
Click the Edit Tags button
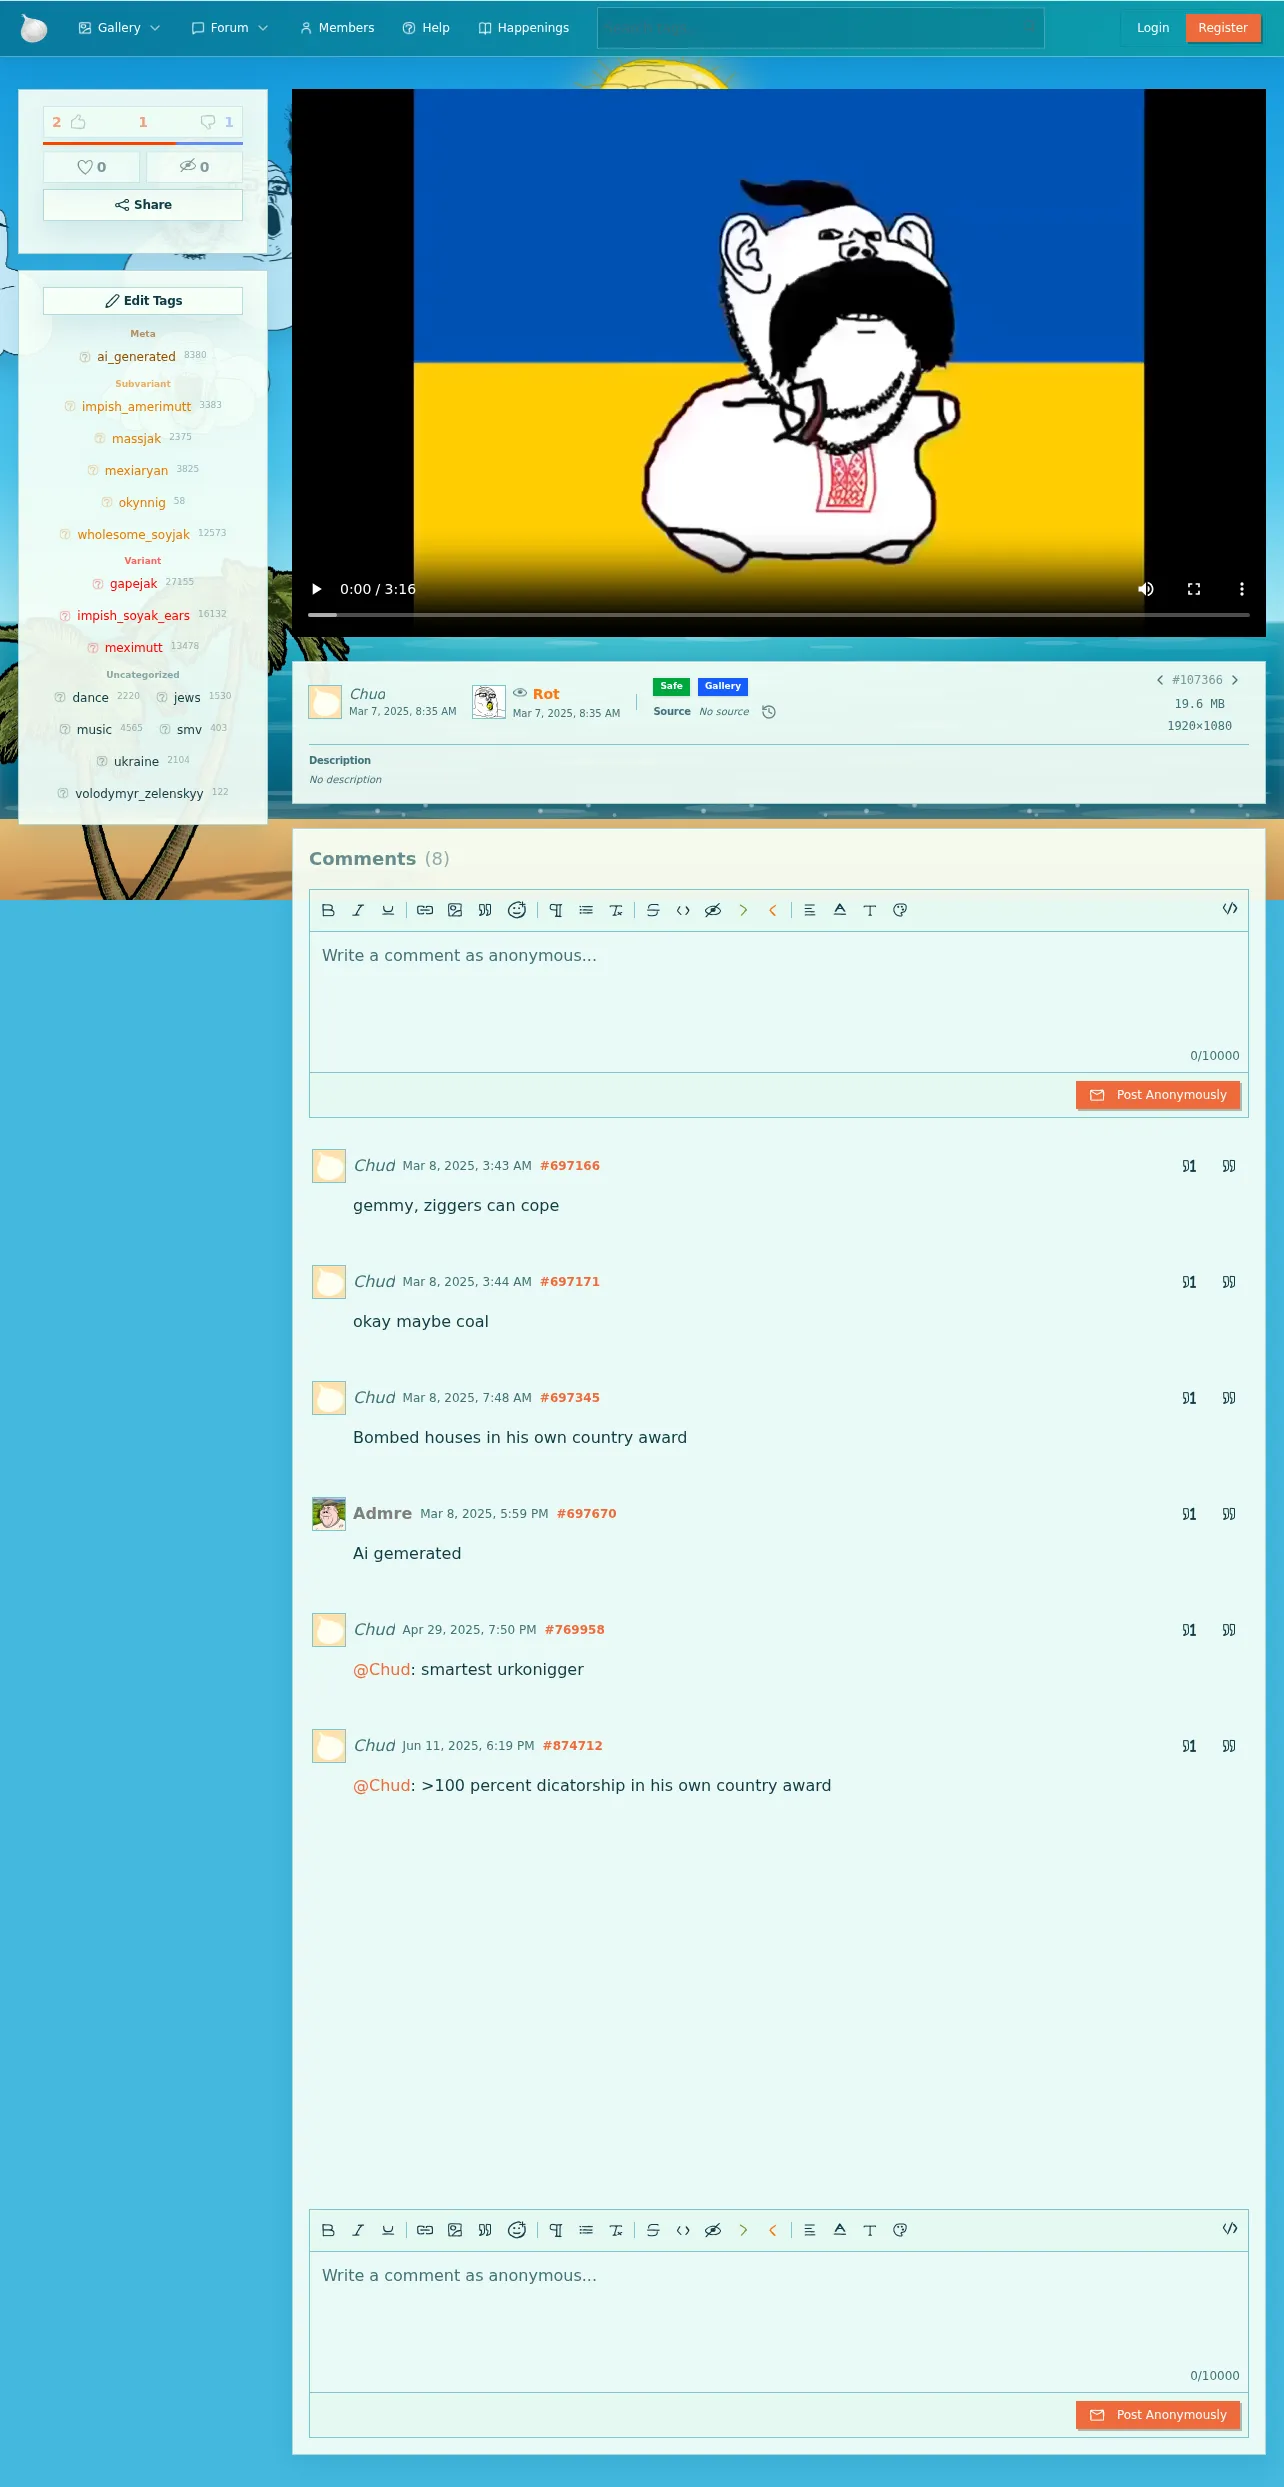click(x=143, y=301)
